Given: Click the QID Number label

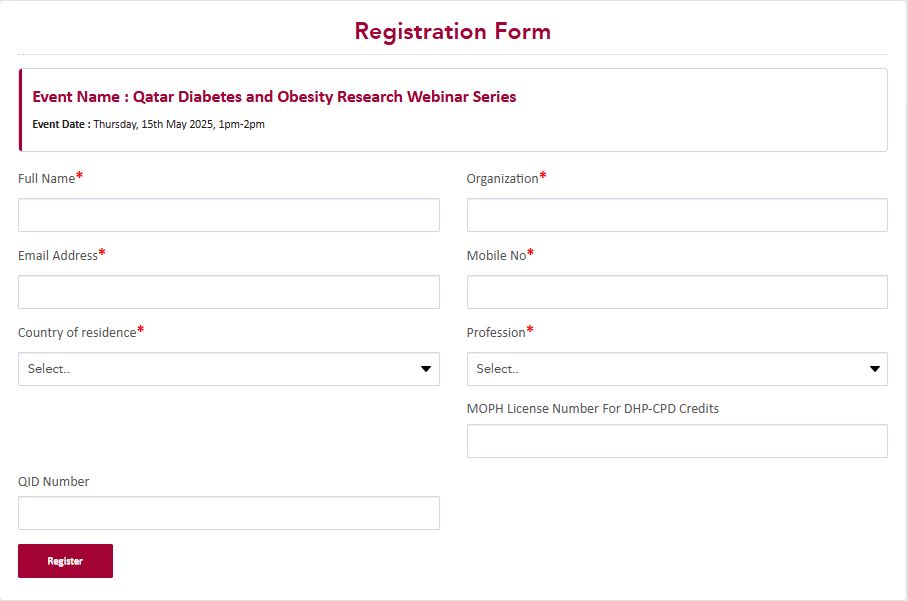Looking at the screenshot, I should pos(54,482).
